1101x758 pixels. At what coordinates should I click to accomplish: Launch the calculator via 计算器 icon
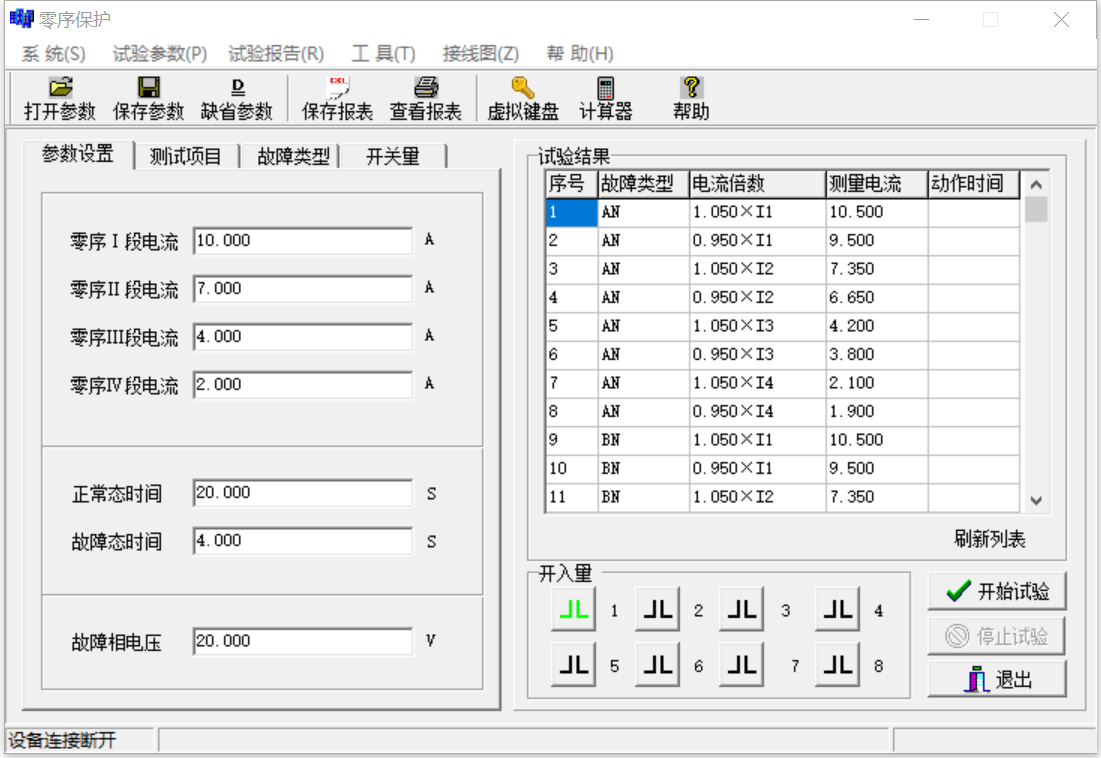coord(608,98)
